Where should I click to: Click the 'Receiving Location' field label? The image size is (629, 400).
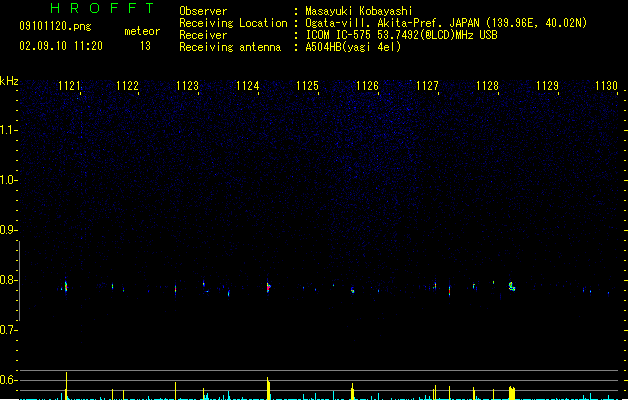point(233,23)
